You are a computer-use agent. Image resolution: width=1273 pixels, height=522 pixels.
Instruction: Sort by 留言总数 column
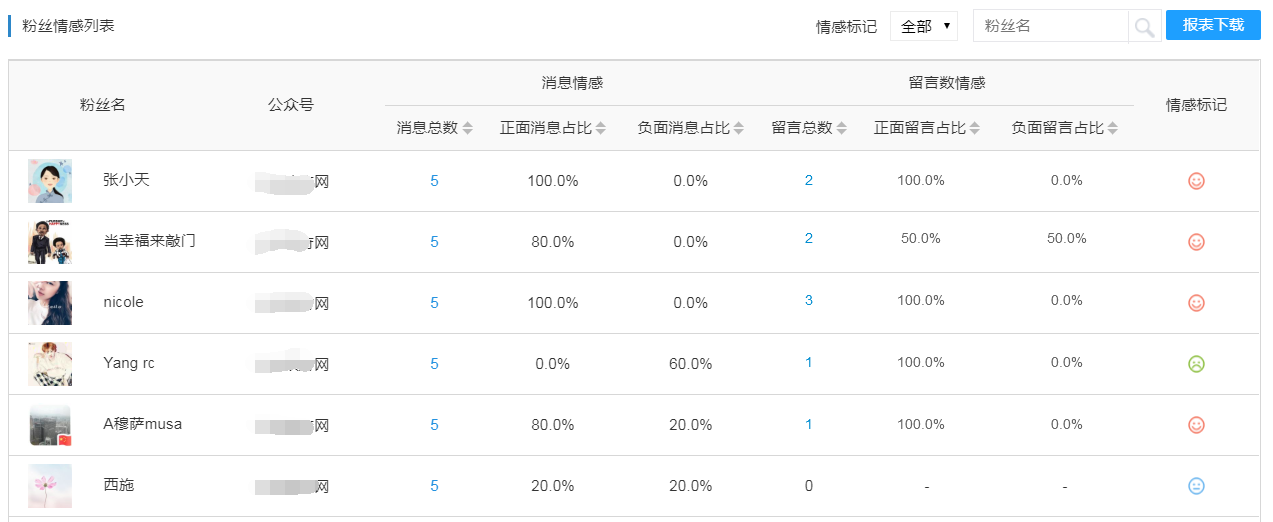(842, 128)
